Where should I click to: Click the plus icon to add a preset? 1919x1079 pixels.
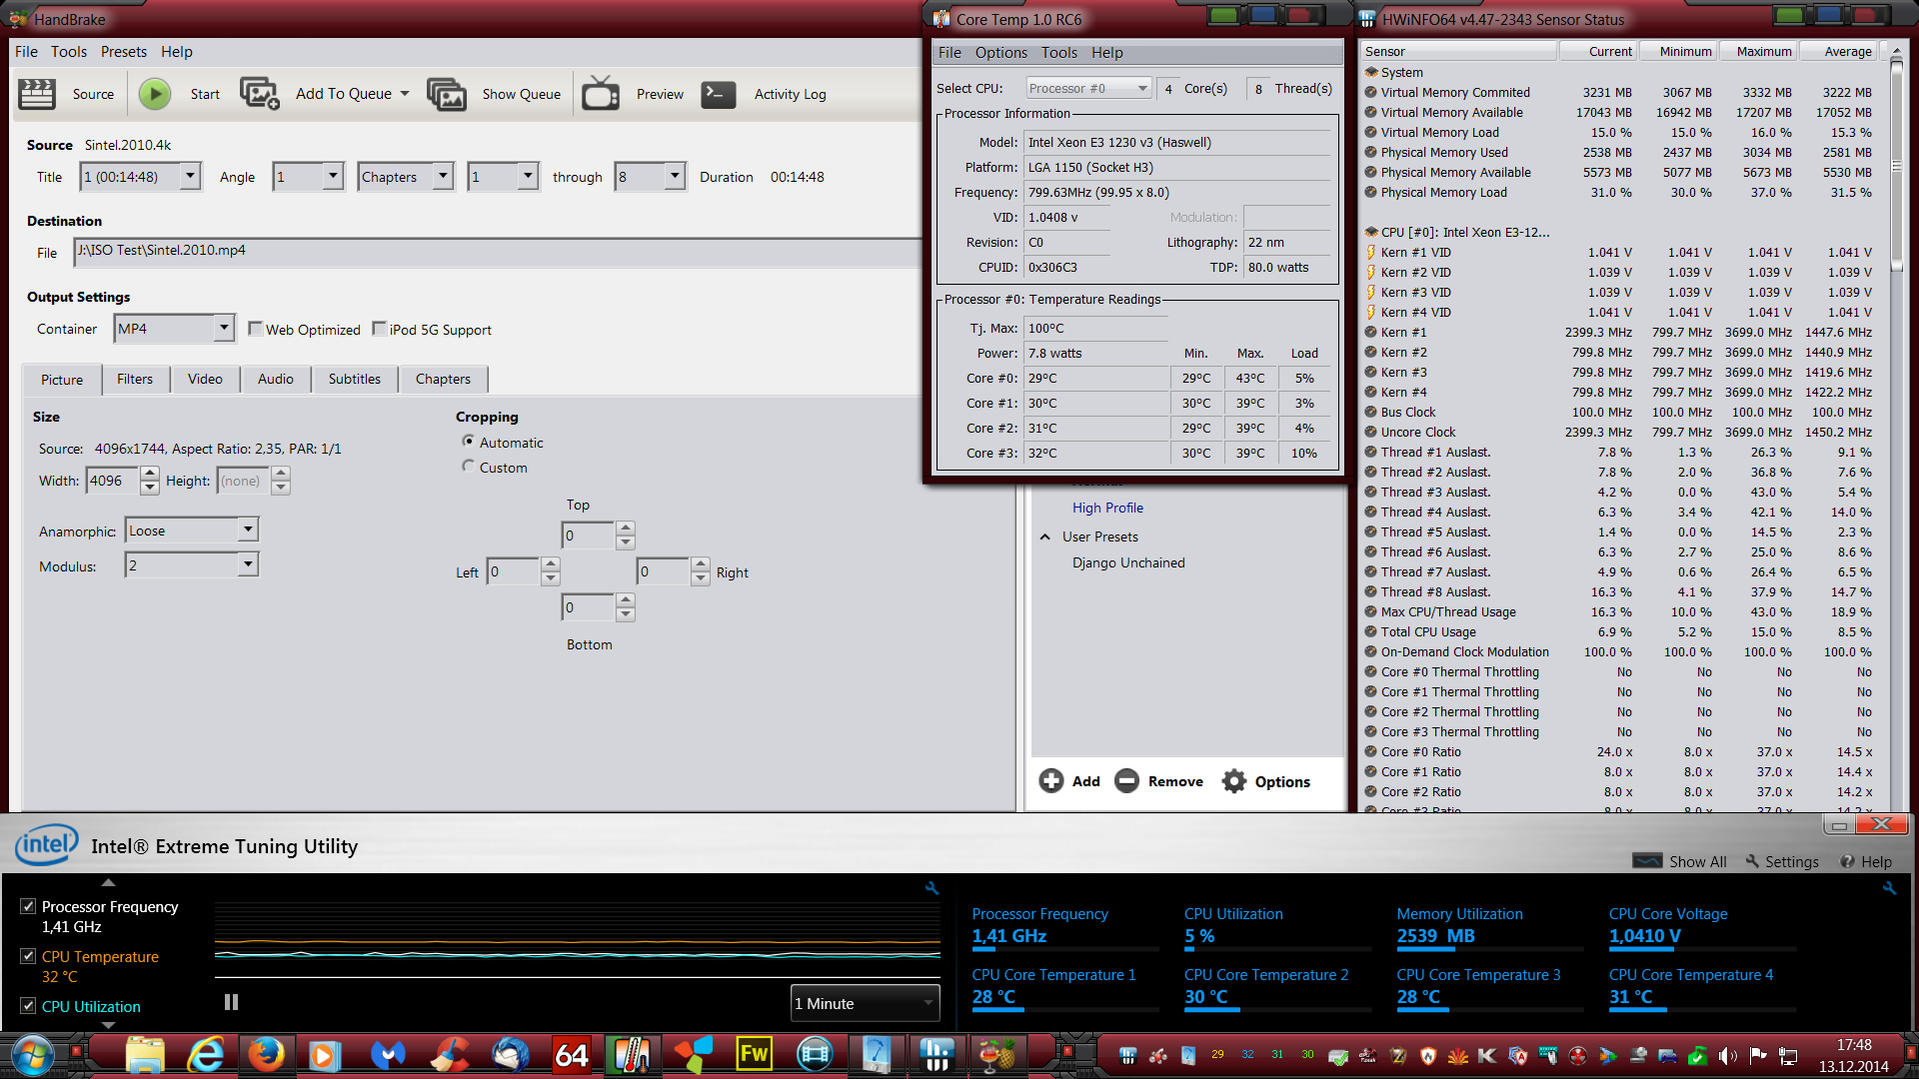click(x=1051, y=781)
